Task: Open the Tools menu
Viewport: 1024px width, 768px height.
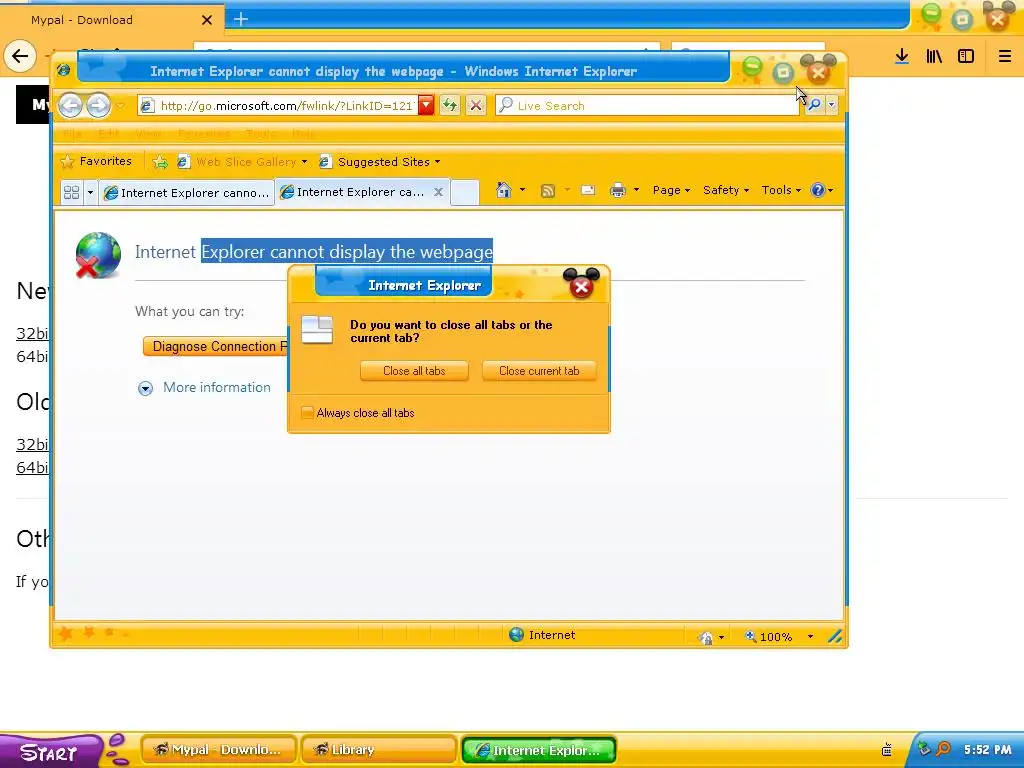Action: (781, 190)
